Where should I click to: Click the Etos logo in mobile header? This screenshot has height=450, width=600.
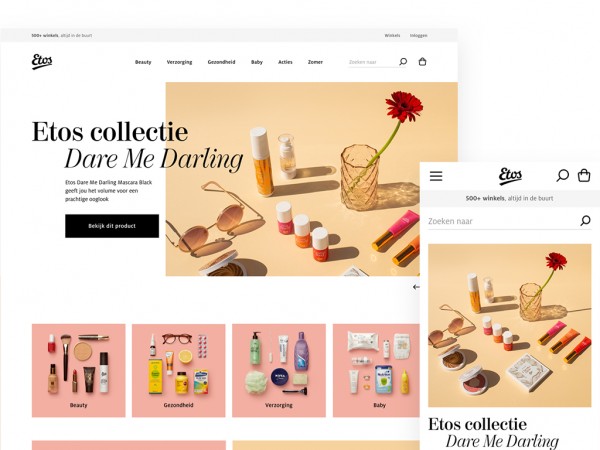510,176
